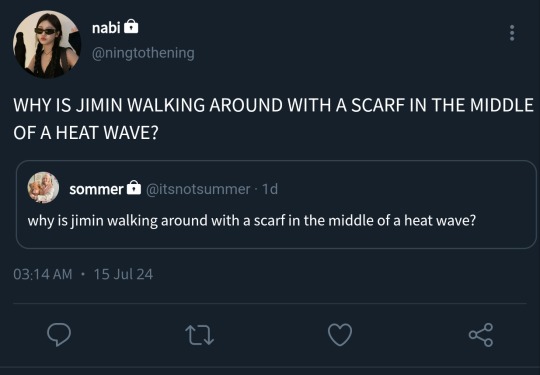The height and width of the screenshot is (375, 540).
Task: Select the uppercase JIMIN tweet text
Action: pyautogui.click(x=273, y=119)
